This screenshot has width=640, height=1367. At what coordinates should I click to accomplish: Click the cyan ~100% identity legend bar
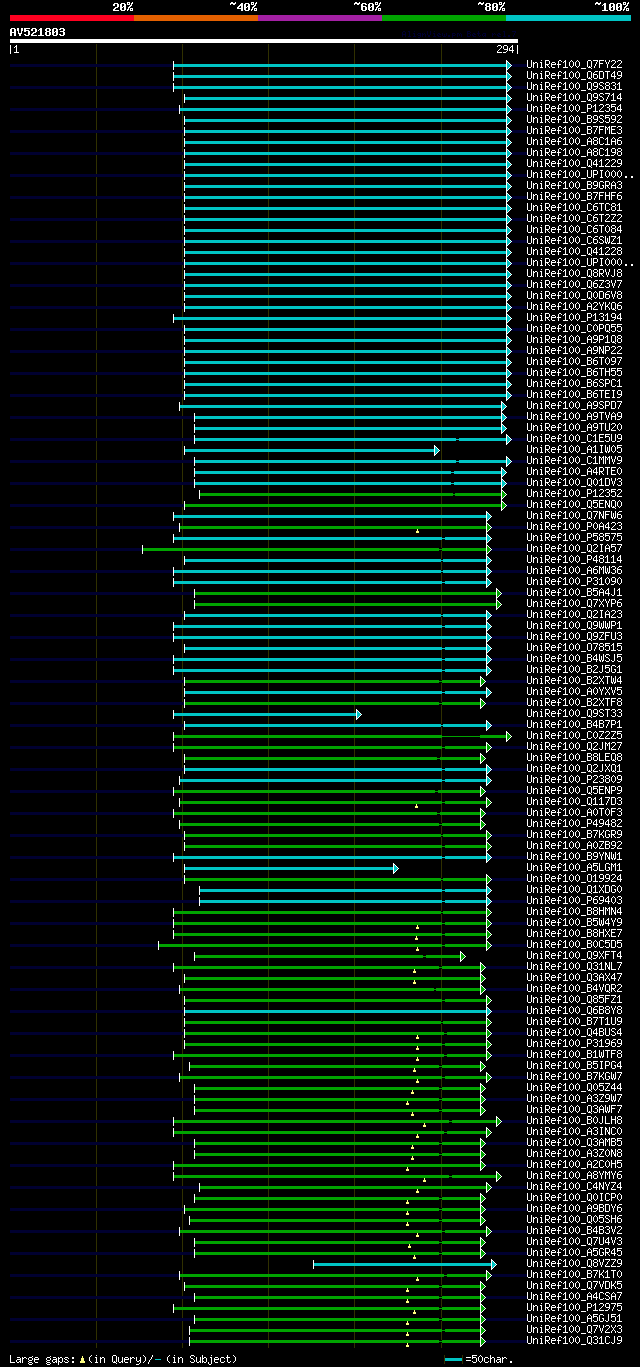pos(568,18)
